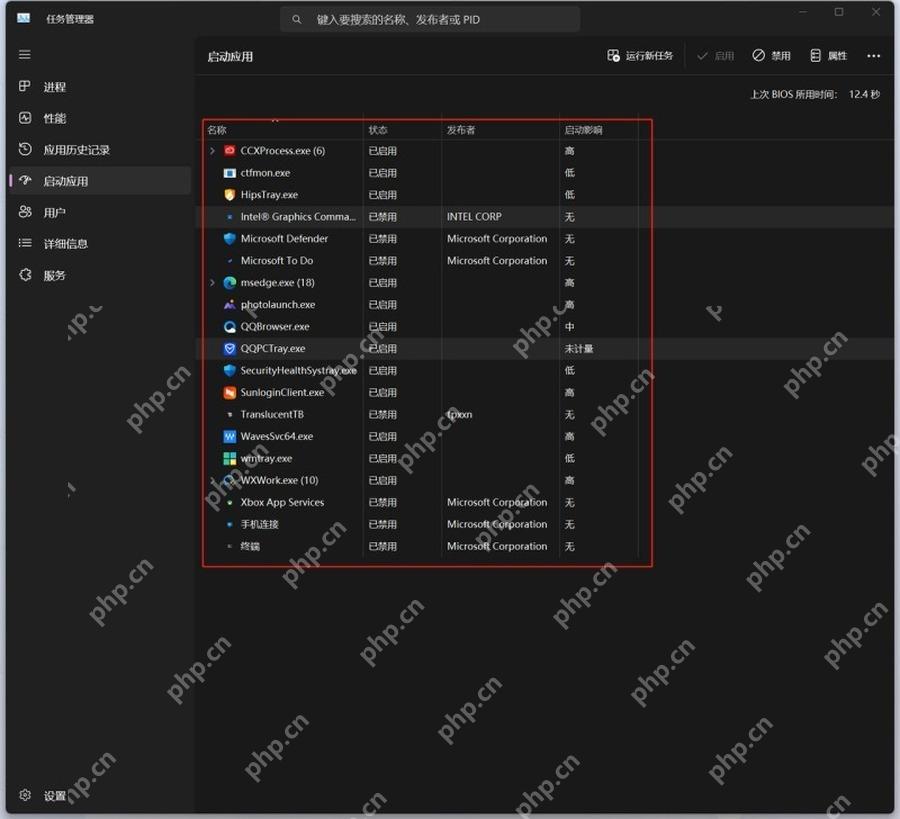Click the msedge.exe Edge icon
Viewport: 900px width, 819px height.
click(x=230, y=282)
